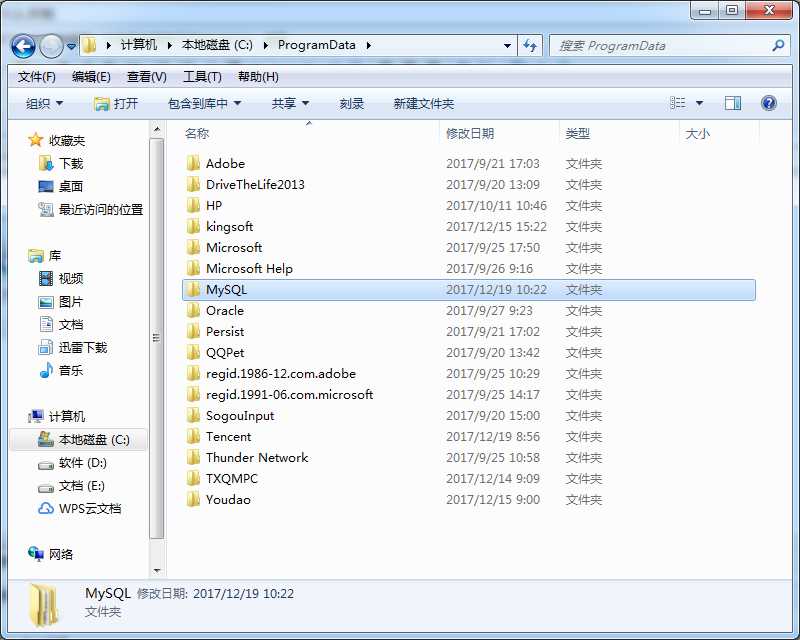Open the 组织 dropdown menu
Image resolution: width=800 pixels, height=640 pixels.
coord(44,104)
